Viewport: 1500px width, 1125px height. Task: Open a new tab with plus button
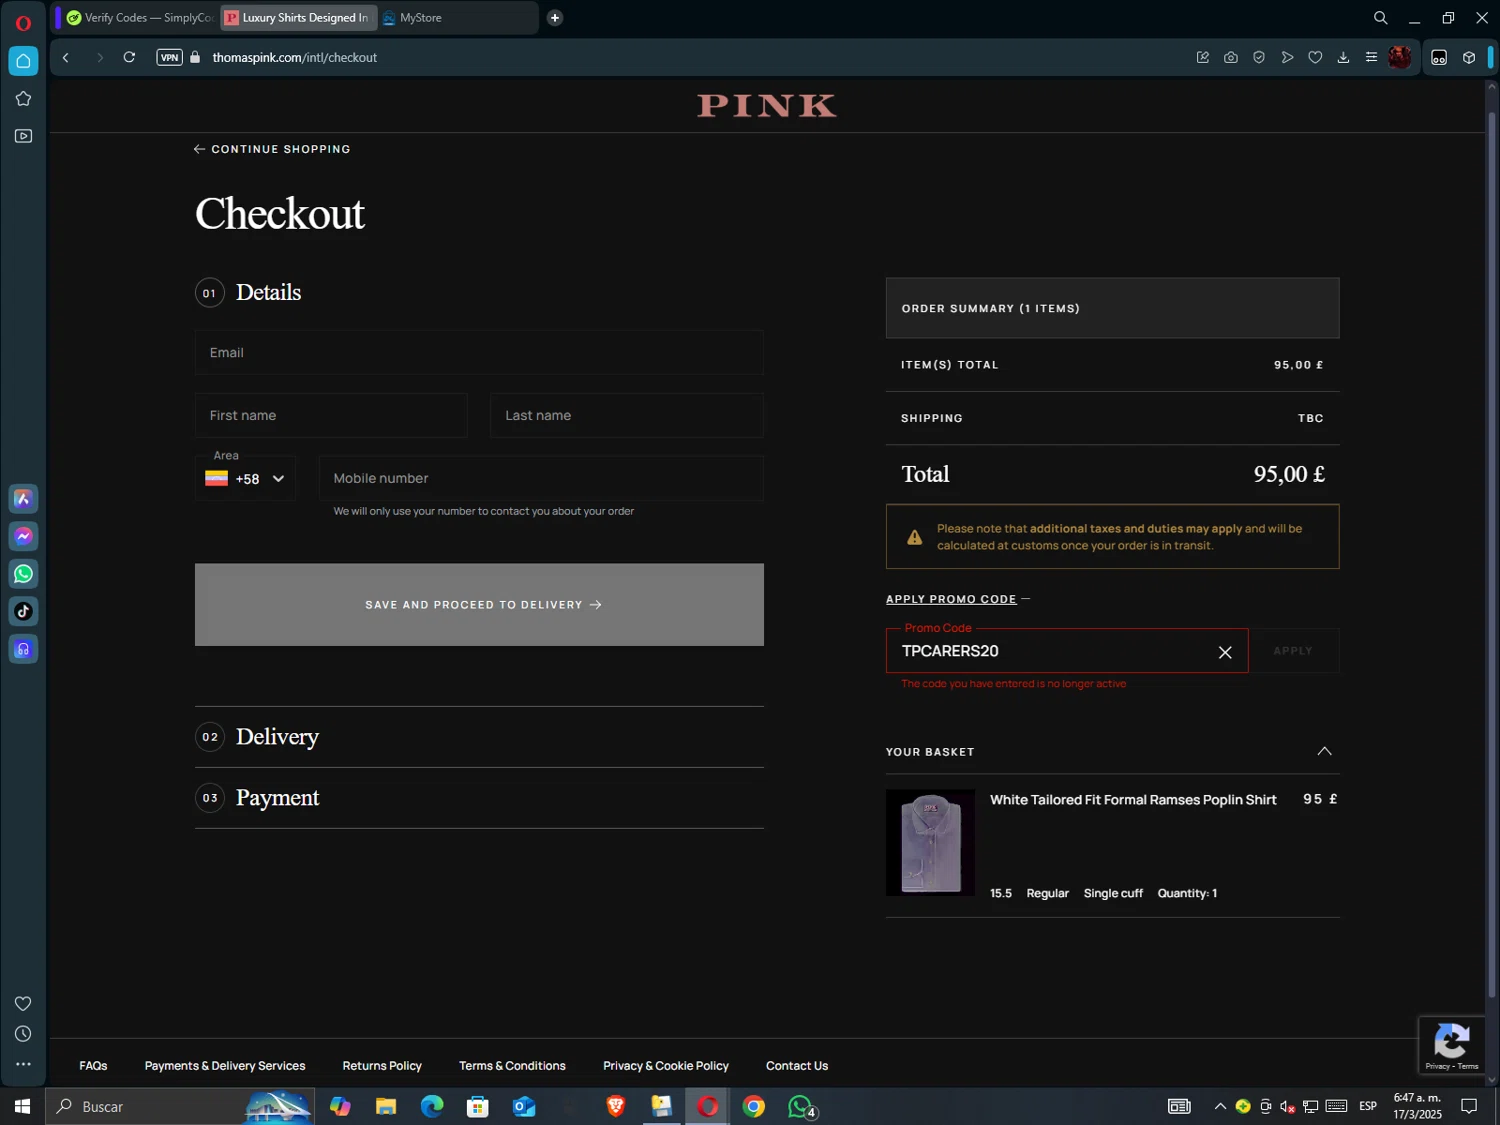[x=555, y=18]
